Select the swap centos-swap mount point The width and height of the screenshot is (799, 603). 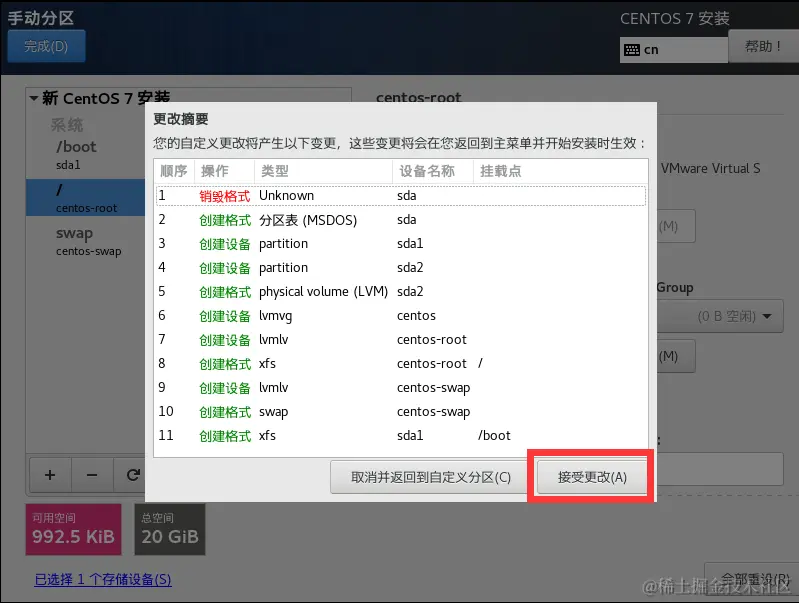click(86, 241)
